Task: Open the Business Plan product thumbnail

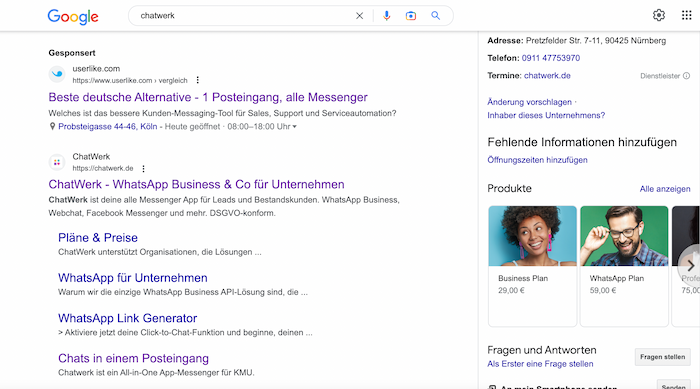Action: pos(533,236)
